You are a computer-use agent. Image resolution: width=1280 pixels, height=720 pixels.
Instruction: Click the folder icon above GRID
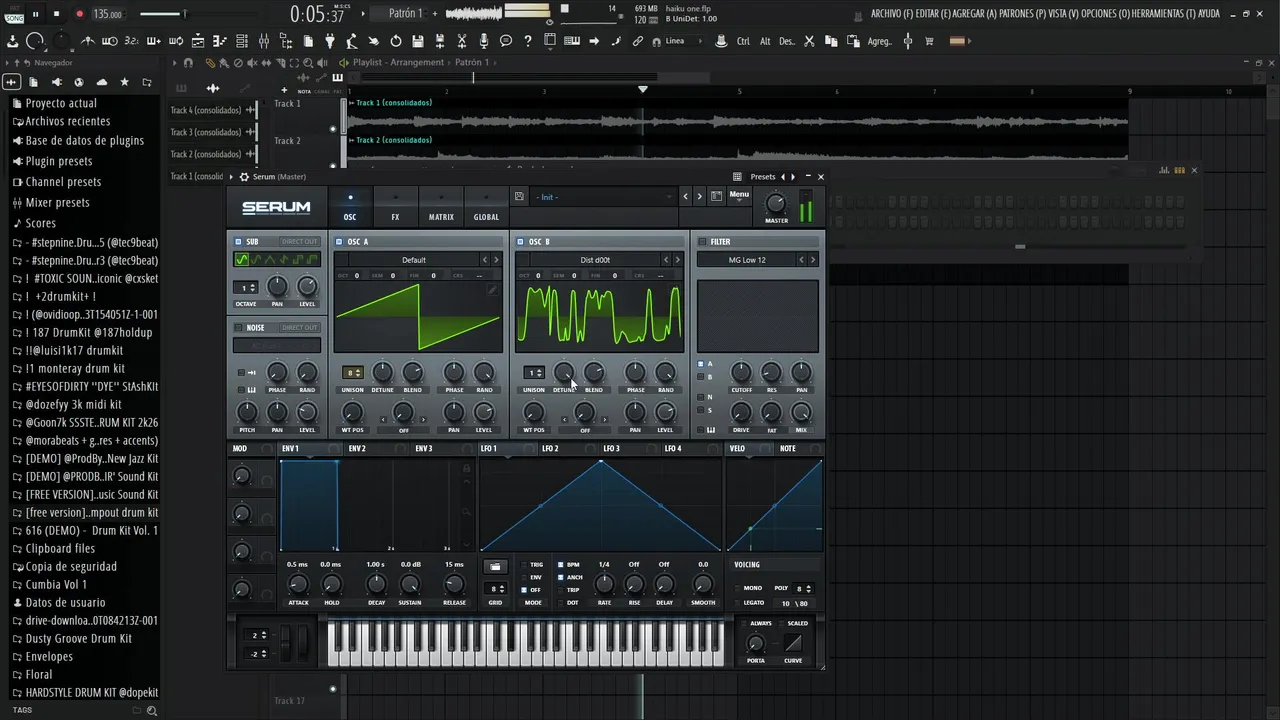click(x=495, y=566)
